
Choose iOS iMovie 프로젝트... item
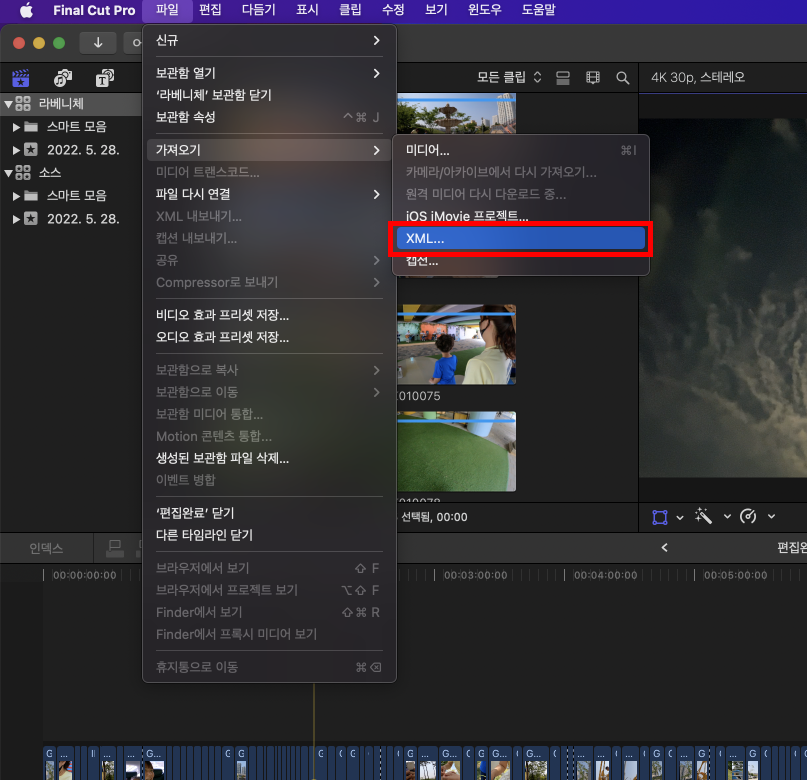(x=520, y=216)
